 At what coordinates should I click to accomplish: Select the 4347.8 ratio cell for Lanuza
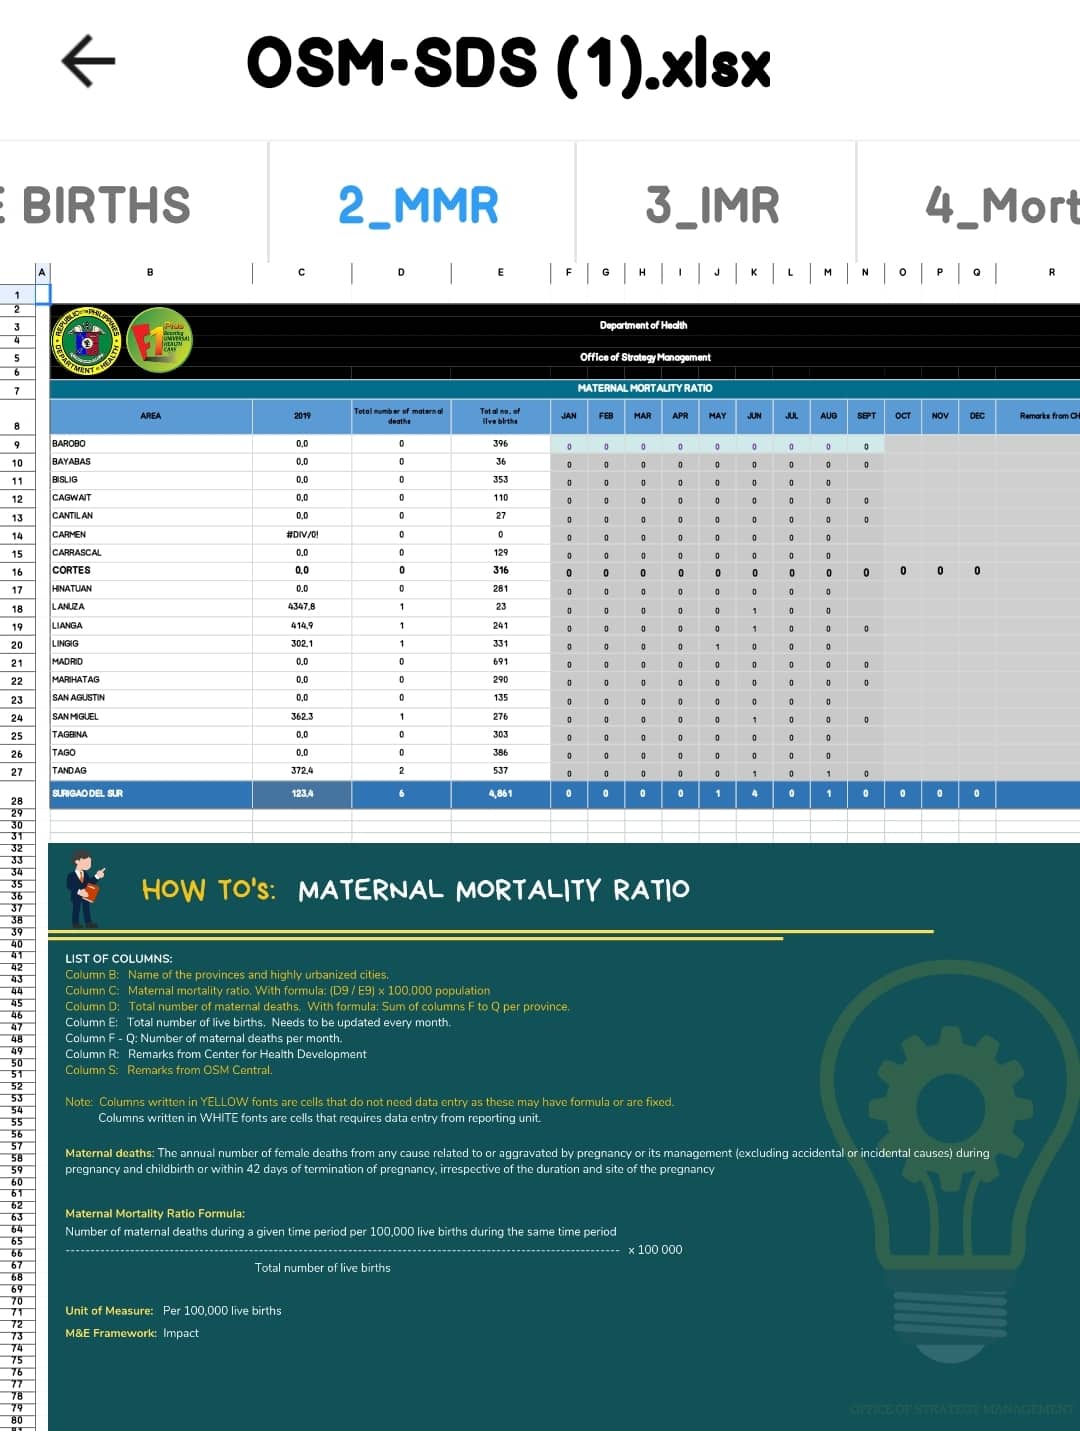302,606
